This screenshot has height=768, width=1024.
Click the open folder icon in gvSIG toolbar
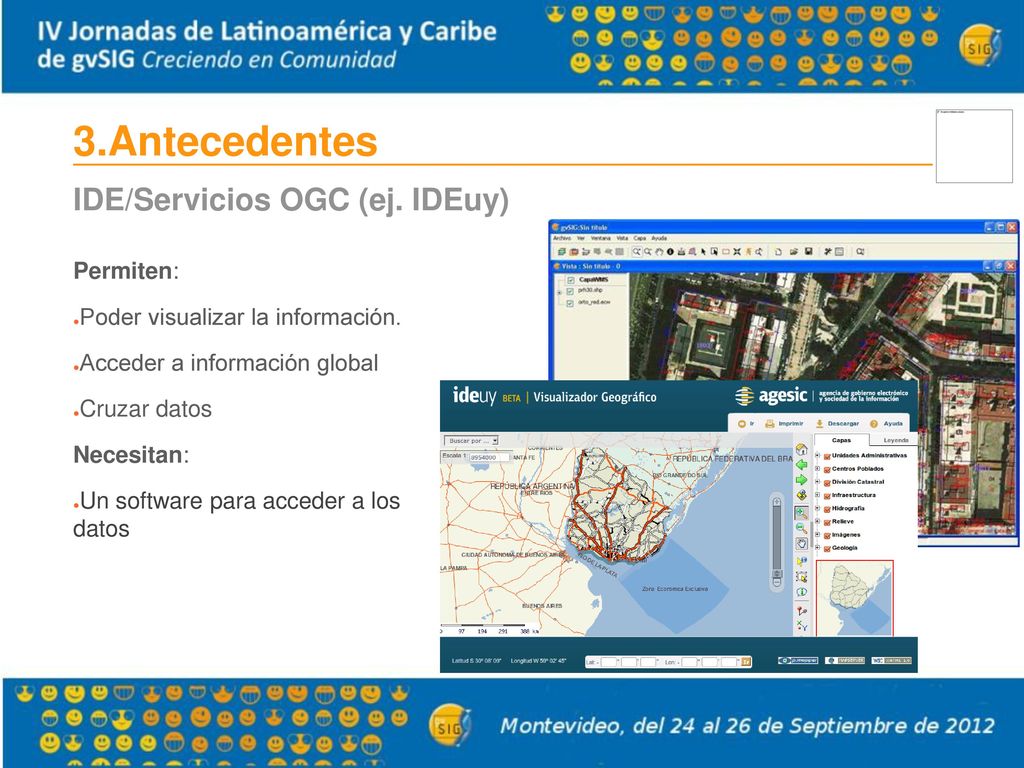(794, 251)
